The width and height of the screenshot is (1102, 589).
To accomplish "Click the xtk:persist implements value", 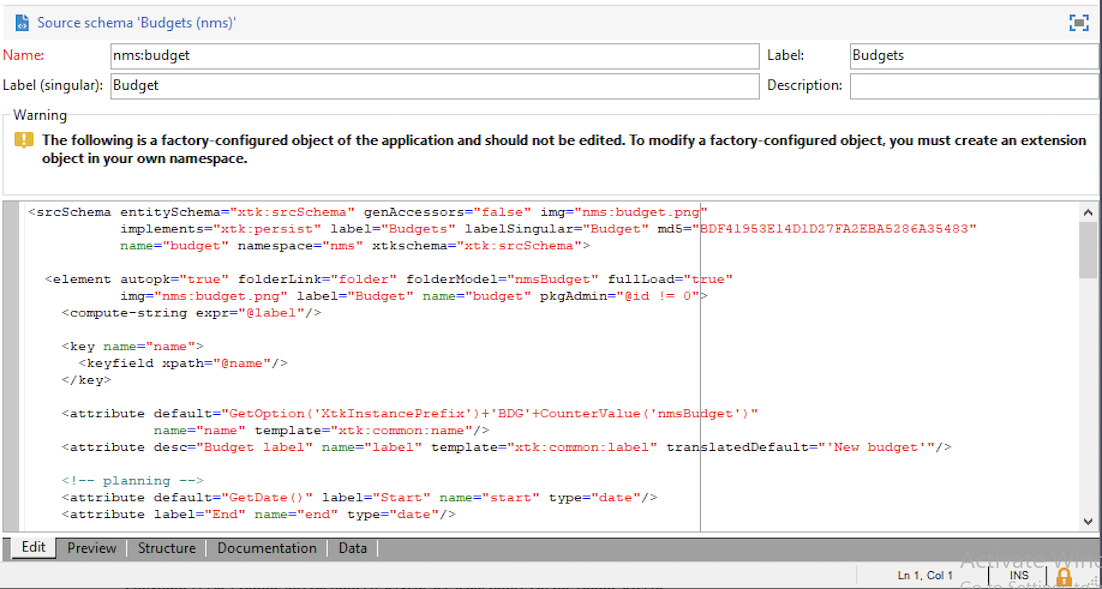I will pos(268,229).
